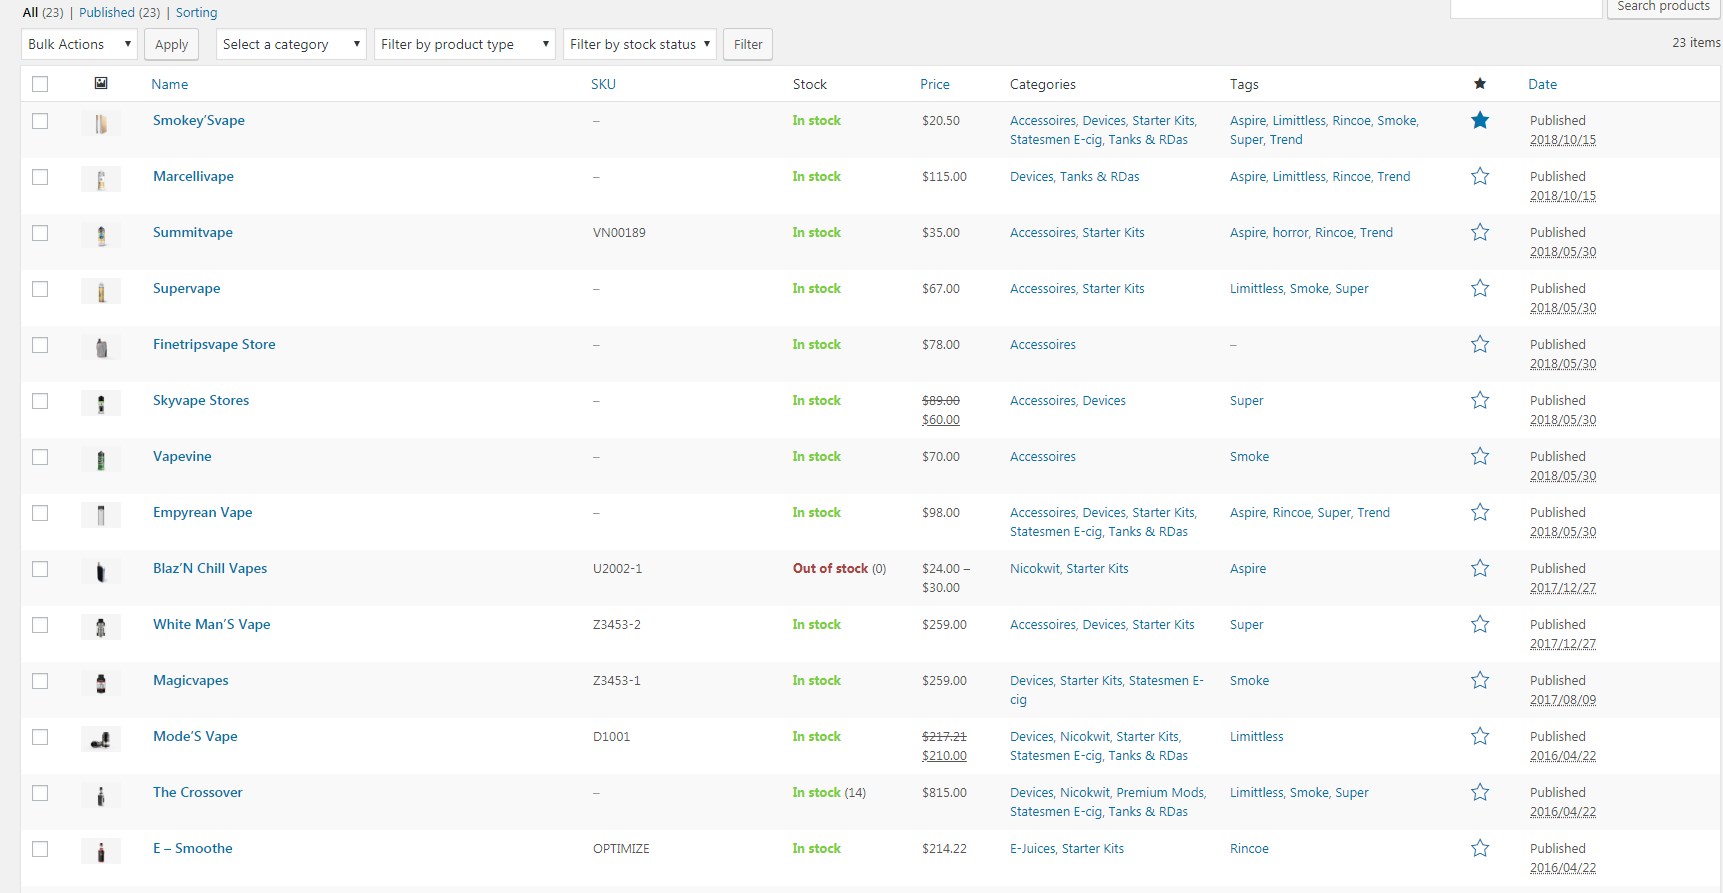Viewport: 1723px width, 893px height.
Task: Toggle featured star for Blaz'N Chill Vapes
Action: click(x=1480, y=568)
